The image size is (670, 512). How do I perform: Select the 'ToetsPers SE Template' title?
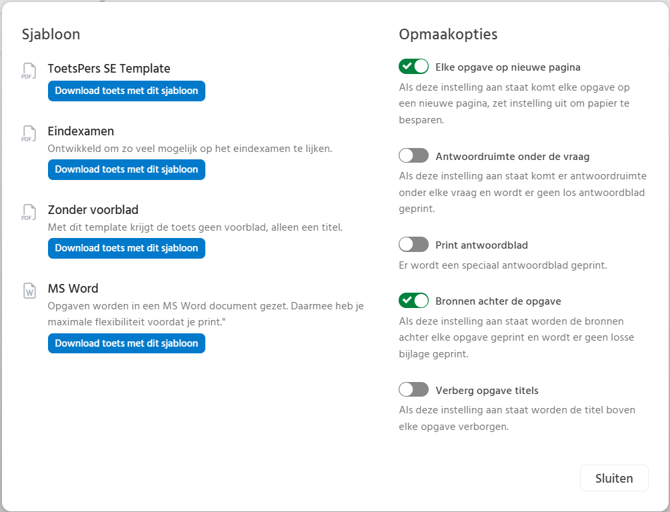click(109, 69)
